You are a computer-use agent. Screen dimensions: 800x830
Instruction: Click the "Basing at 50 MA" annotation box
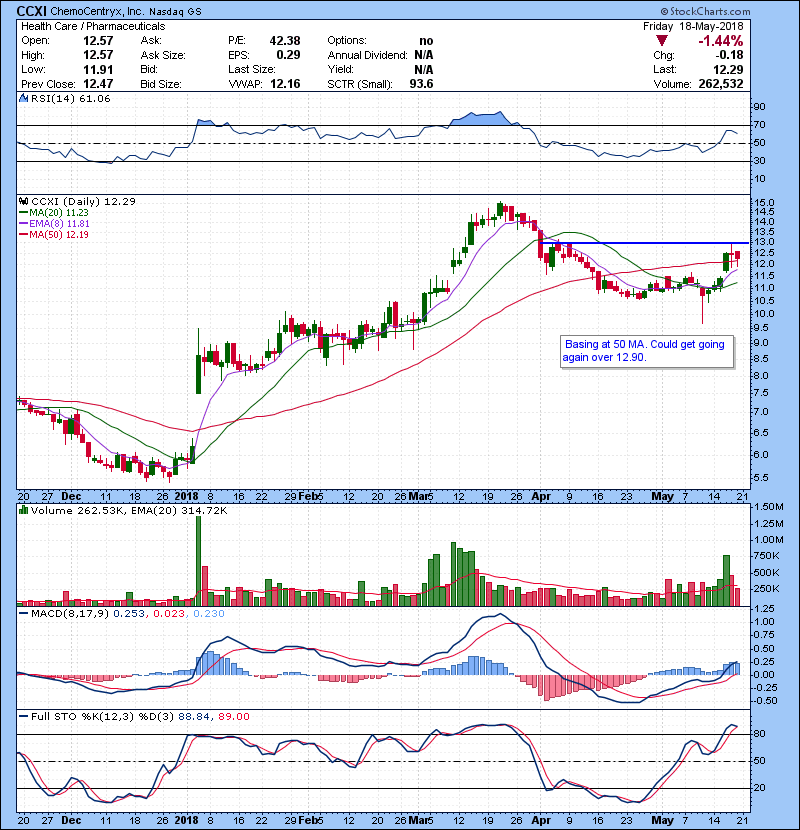pos(647,351)
